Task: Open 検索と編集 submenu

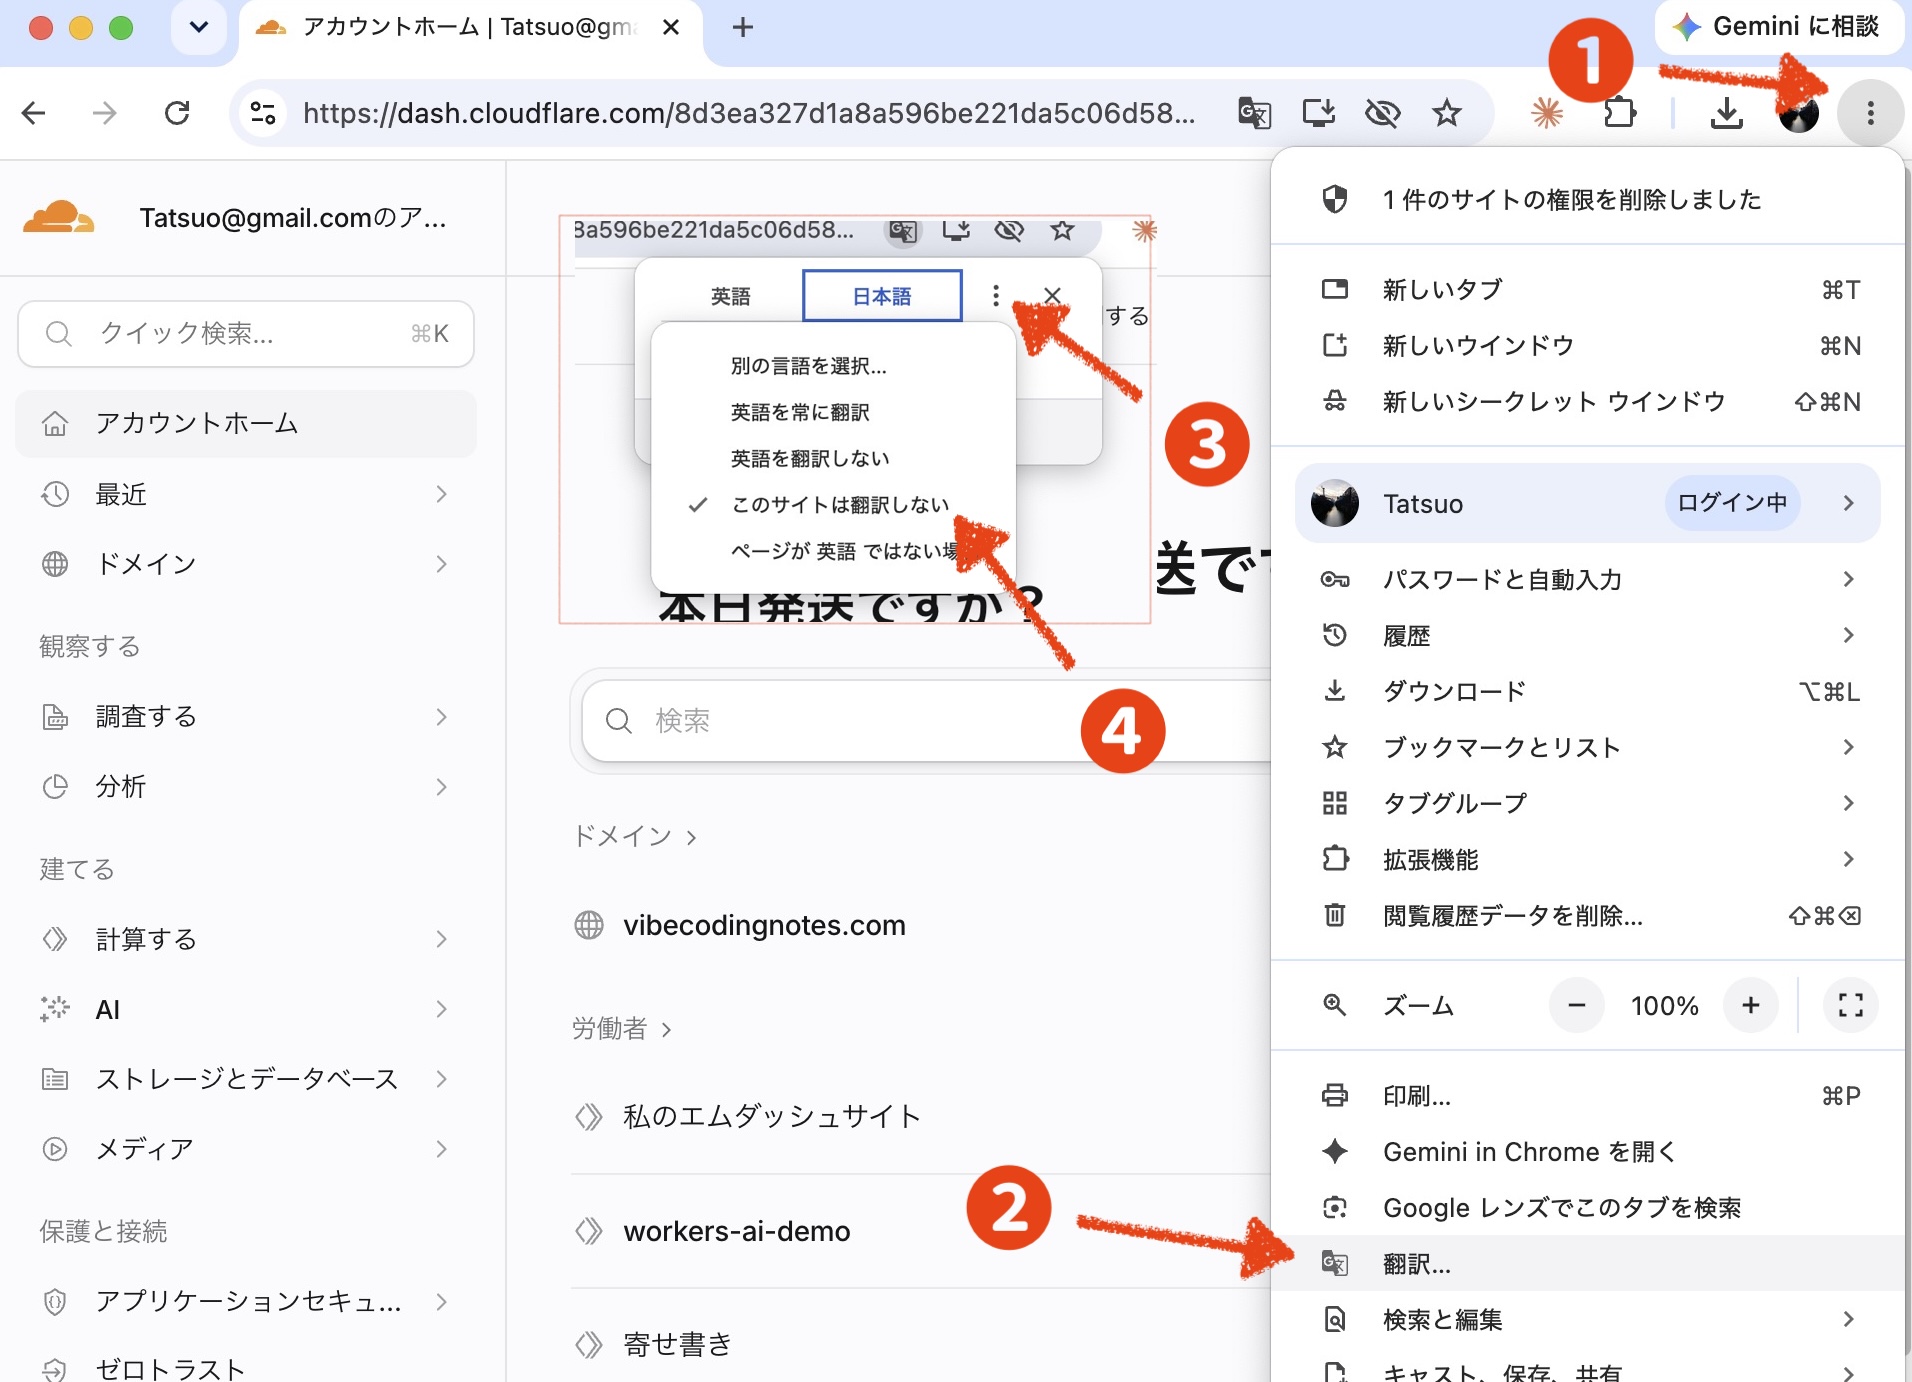Action: pos(1588,1320)
